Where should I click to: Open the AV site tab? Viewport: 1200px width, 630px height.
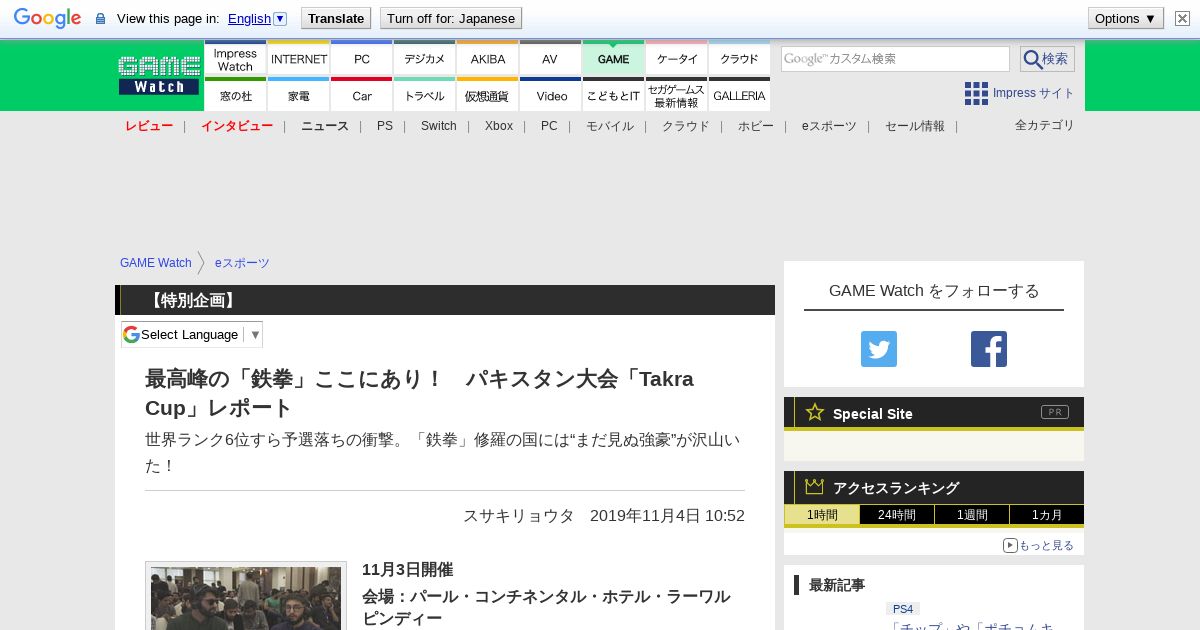click(x=550, y=59)
